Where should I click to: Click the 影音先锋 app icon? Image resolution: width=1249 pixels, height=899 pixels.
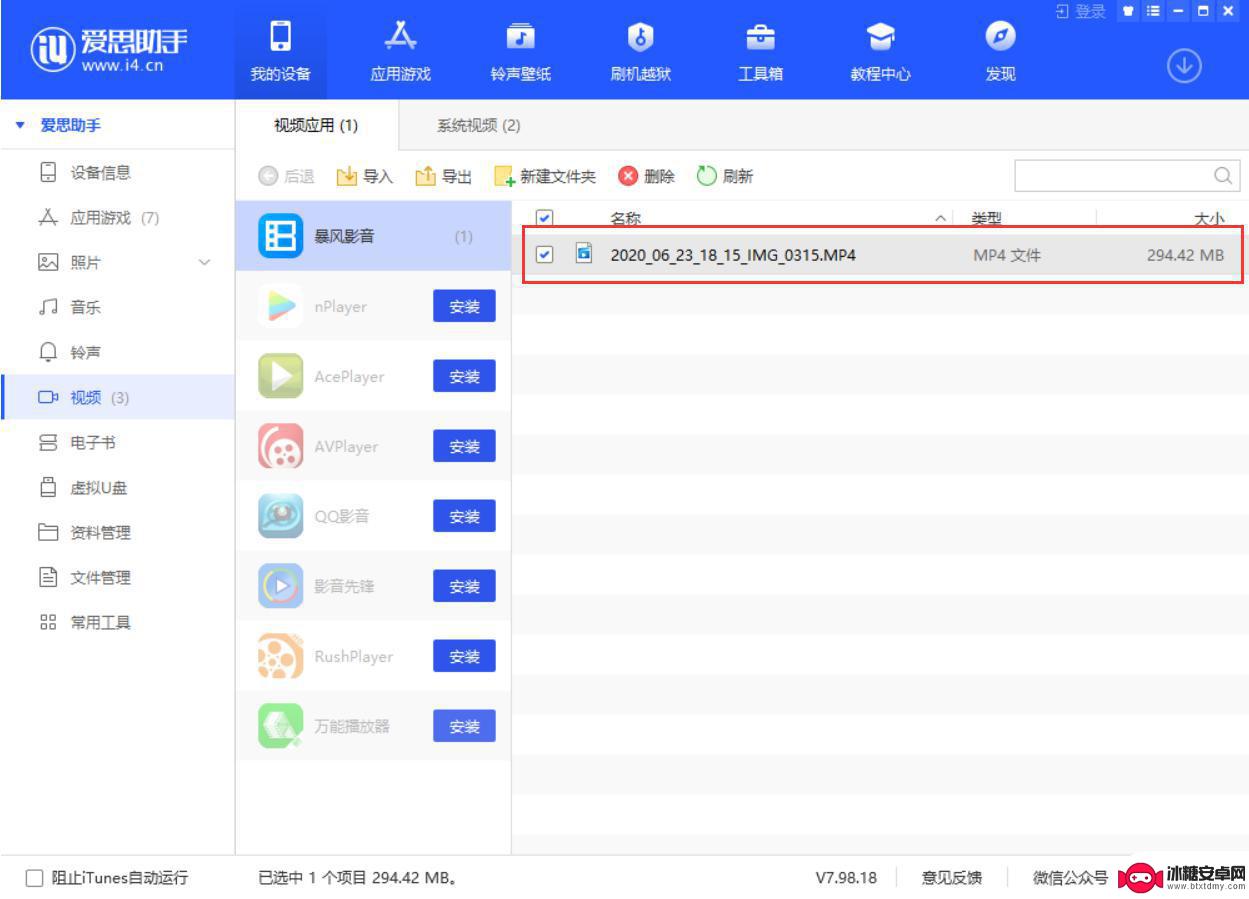(280, 586)
